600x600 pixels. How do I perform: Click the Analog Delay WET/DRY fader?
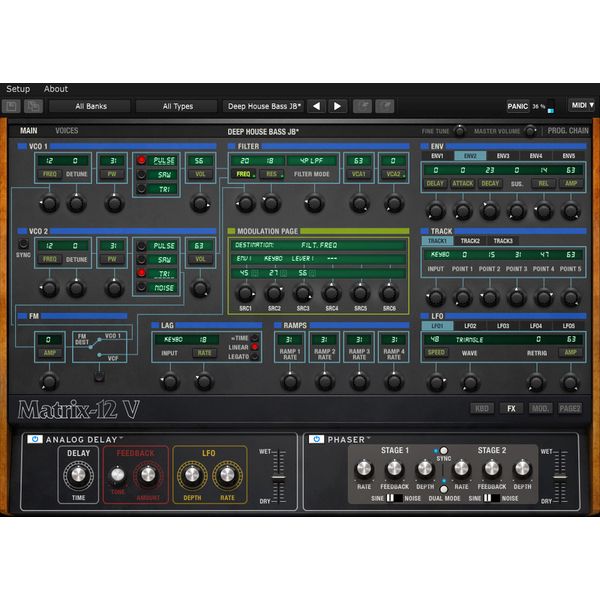tap(279, 477)
